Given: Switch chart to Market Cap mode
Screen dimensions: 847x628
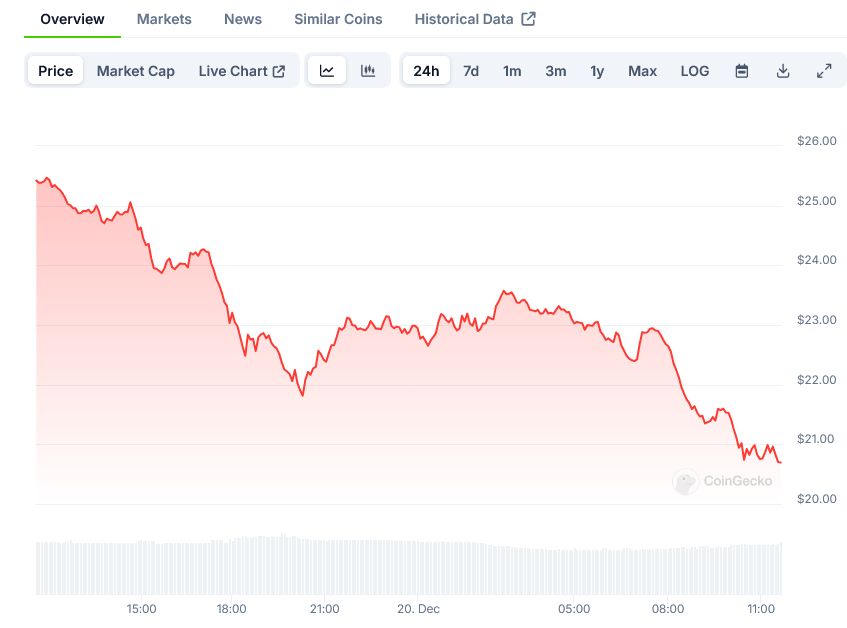Looking at the screenshot, I should (136, 71).
